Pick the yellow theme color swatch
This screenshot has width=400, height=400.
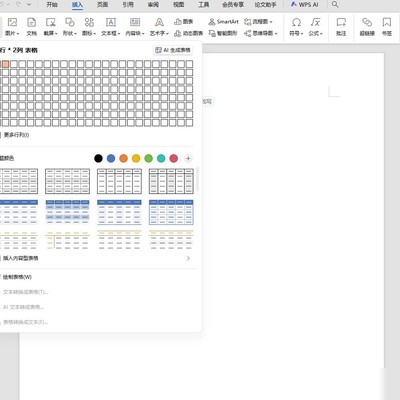click(x=136, y=158)
